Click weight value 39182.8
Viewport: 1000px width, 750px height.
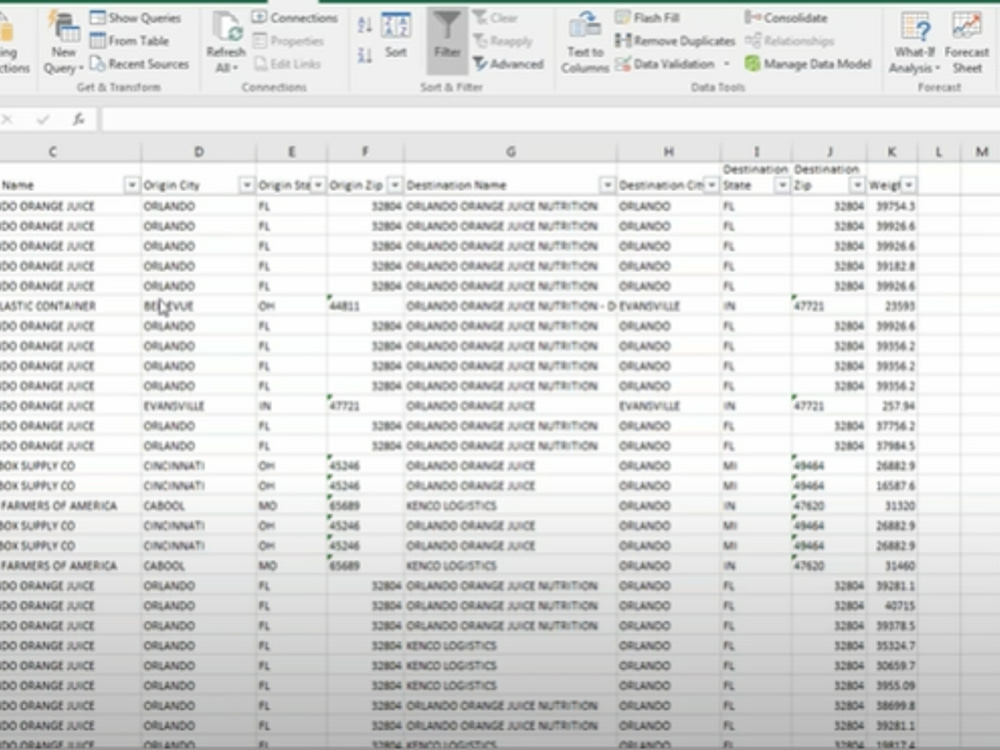point(892,266)
